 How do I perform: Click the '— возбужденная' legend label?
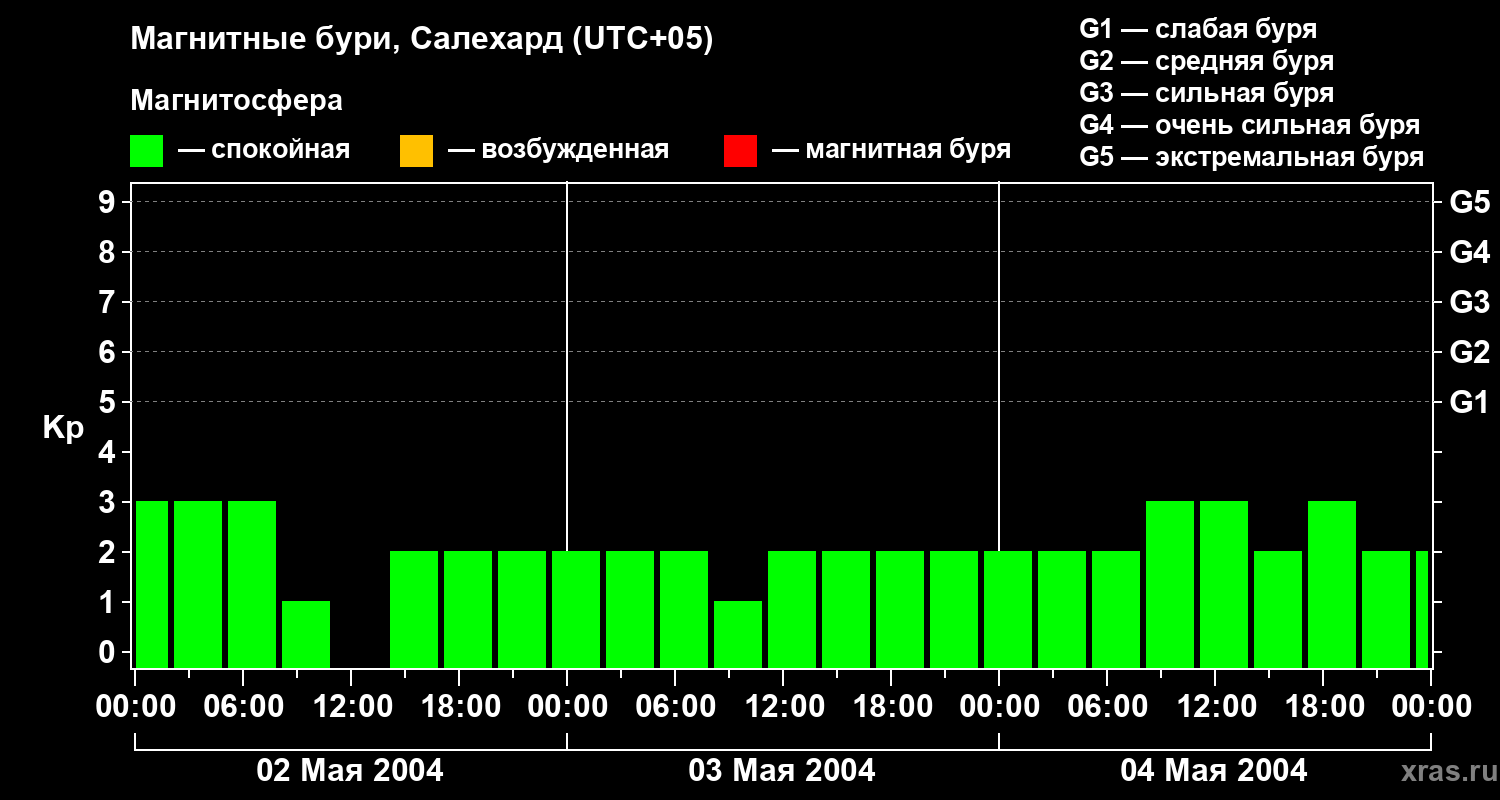click(558, 150)
